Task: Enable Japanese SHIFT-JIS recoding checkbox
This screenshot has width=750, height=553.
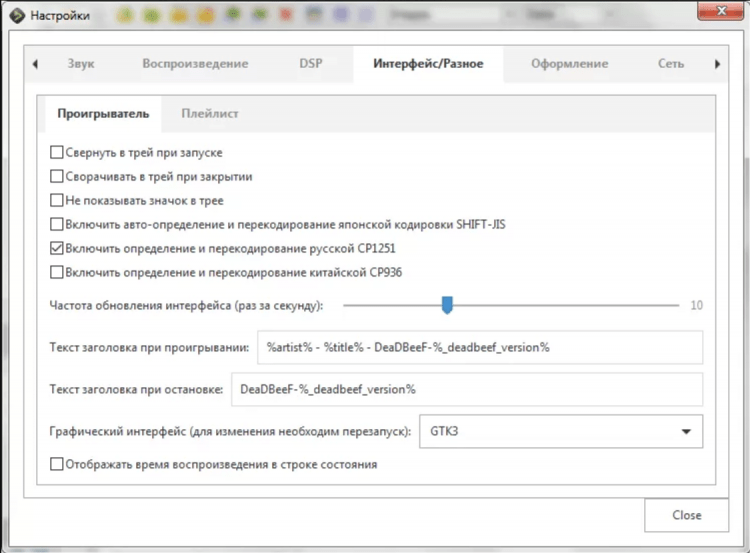Action: coord(56,225)
